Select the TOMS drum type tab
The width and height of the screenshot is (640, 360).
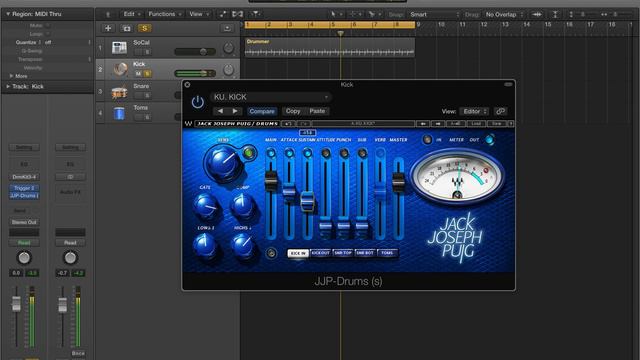point(387,253)
